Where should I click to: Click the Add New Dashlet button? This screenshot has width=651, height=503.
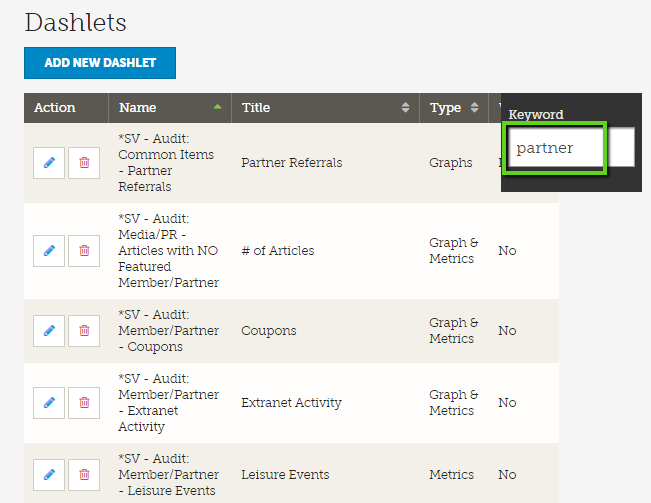click(x=100, y=63)
